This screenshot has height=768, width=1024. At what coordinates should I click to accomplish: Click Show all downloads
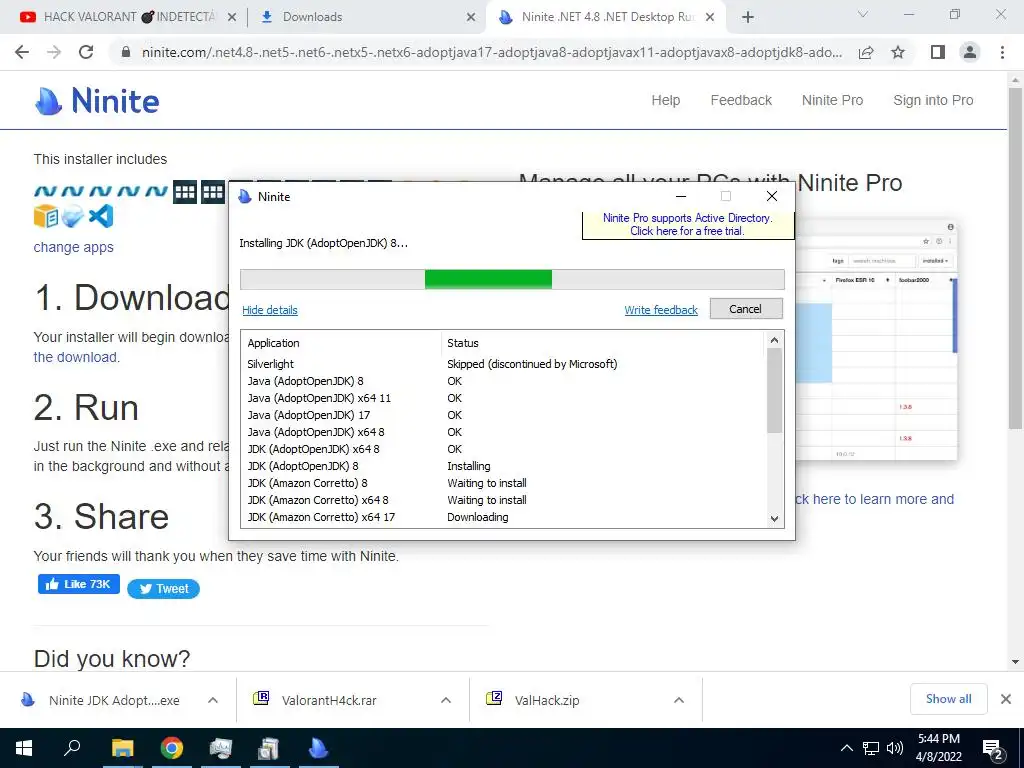[948, 699]
